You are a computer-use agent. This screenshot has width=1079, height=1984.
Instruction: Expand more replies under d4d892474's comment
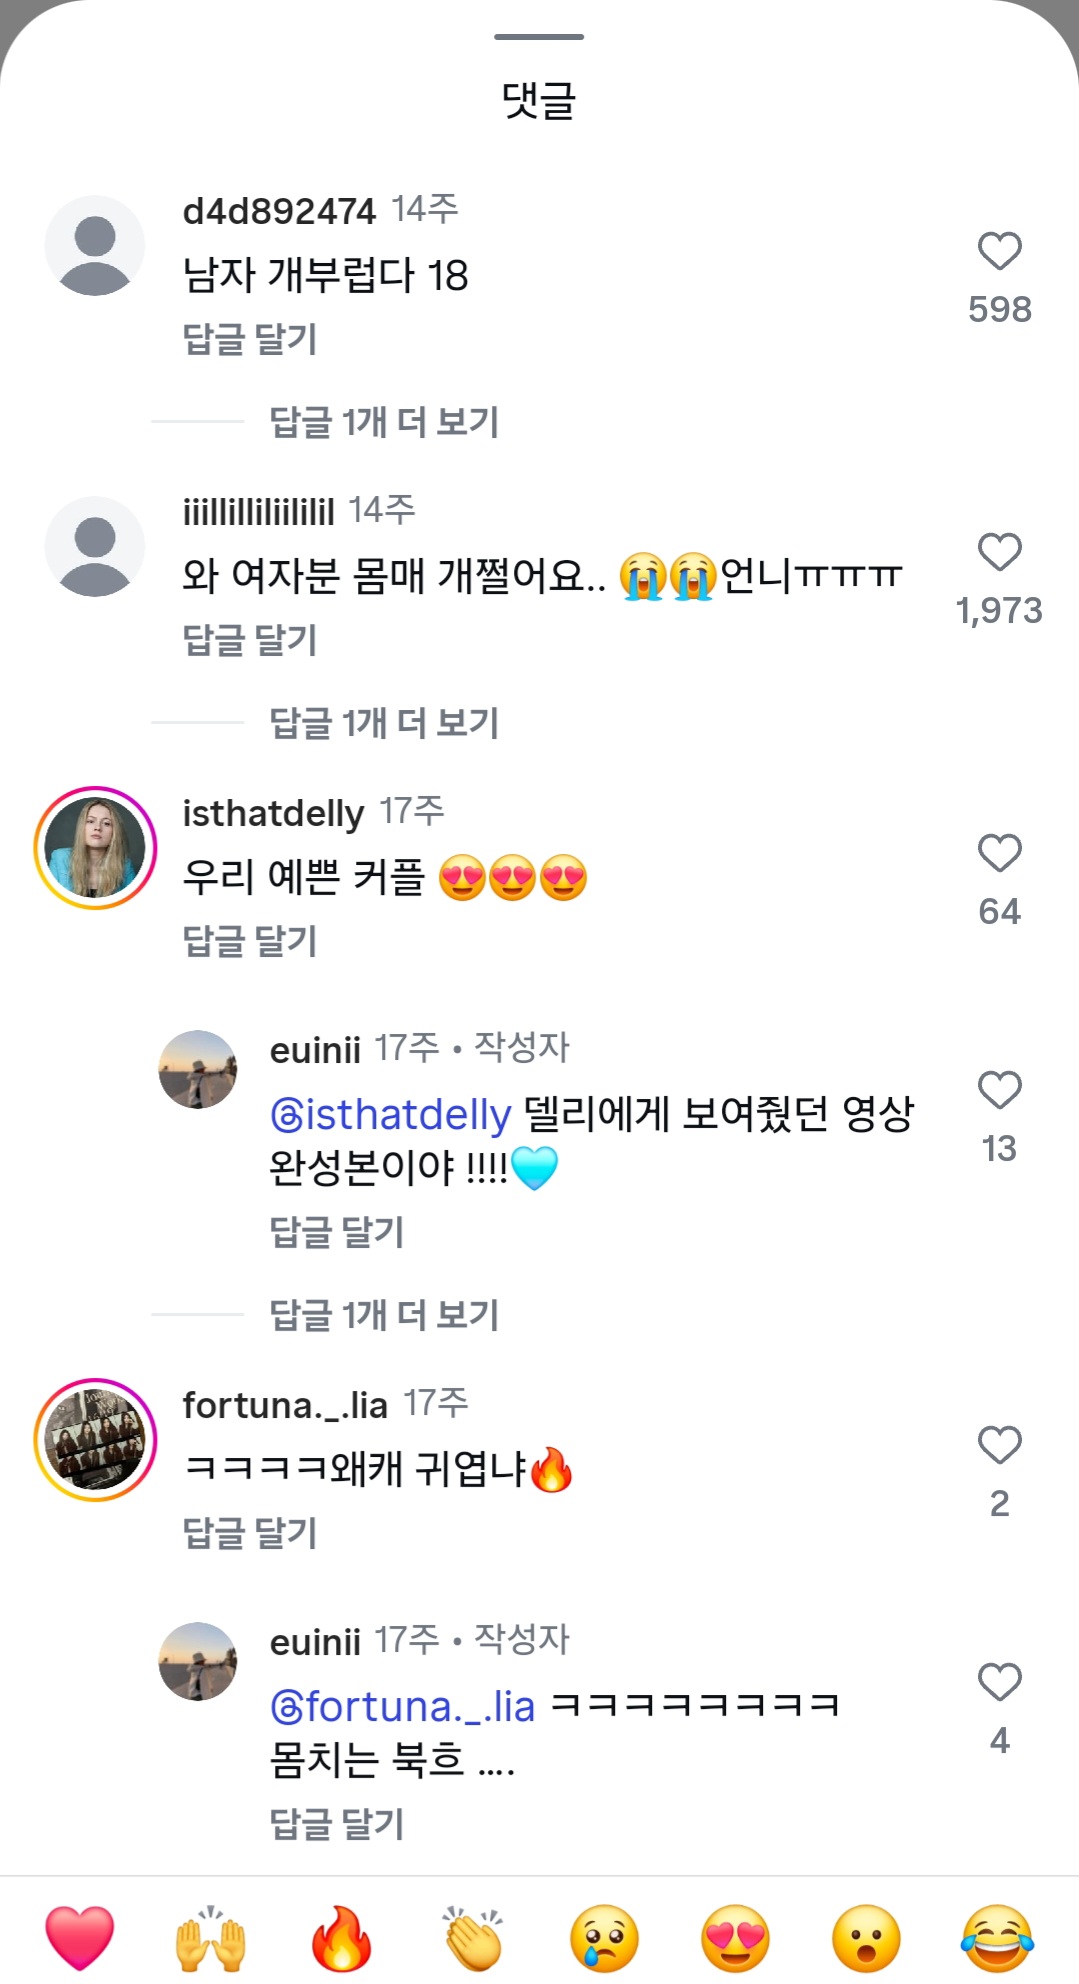[384, 422]
